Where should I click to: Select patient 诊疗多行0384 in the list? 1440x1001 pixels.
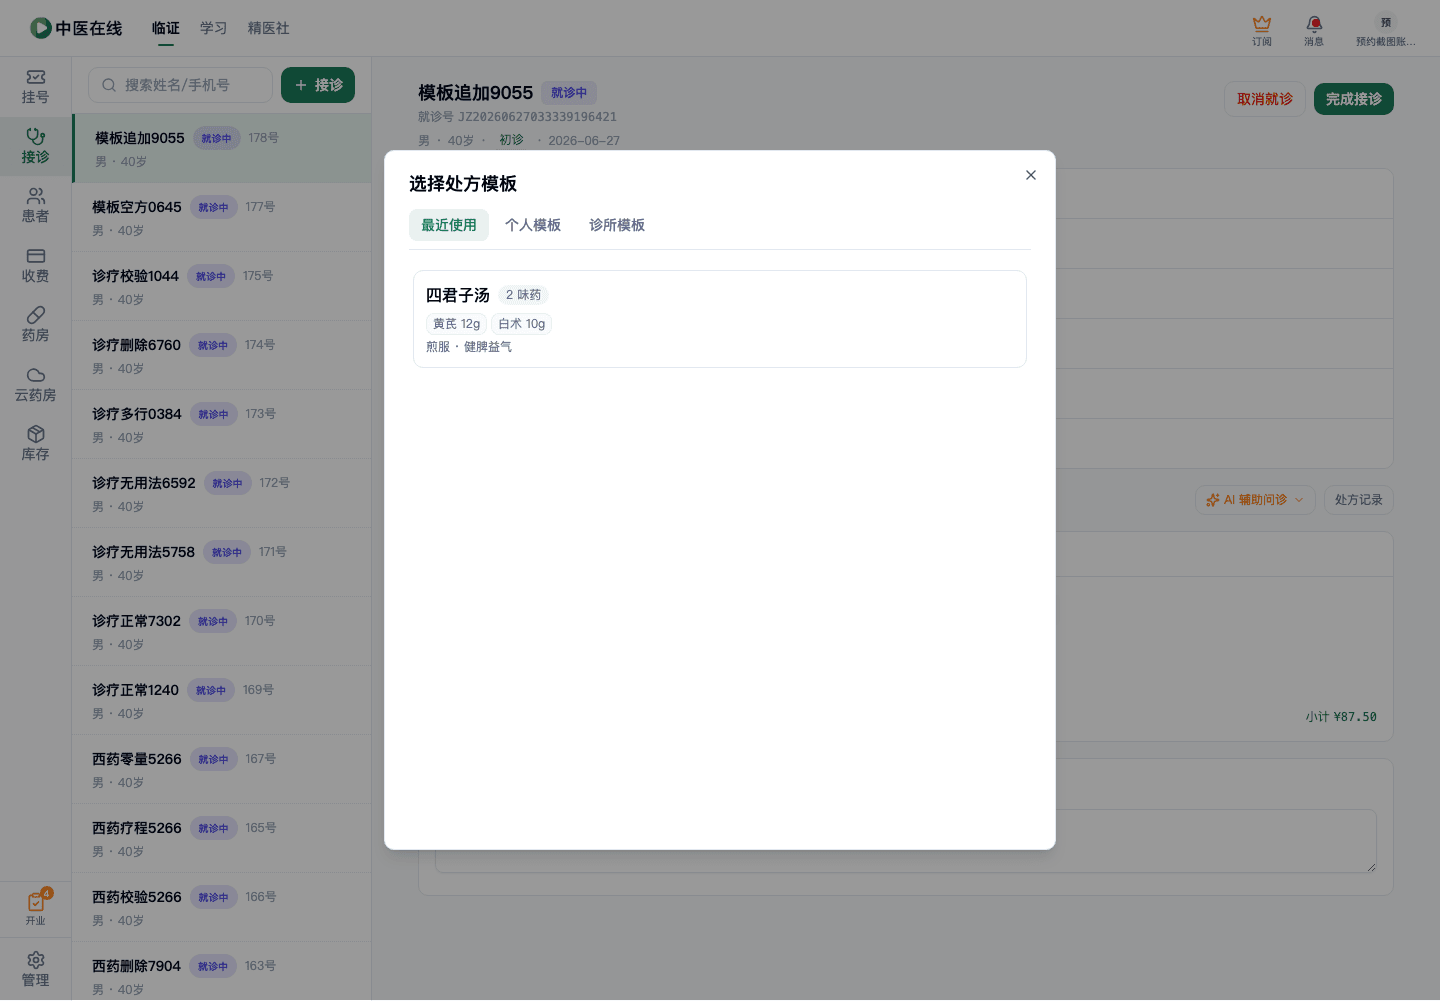tap(222, 424)
